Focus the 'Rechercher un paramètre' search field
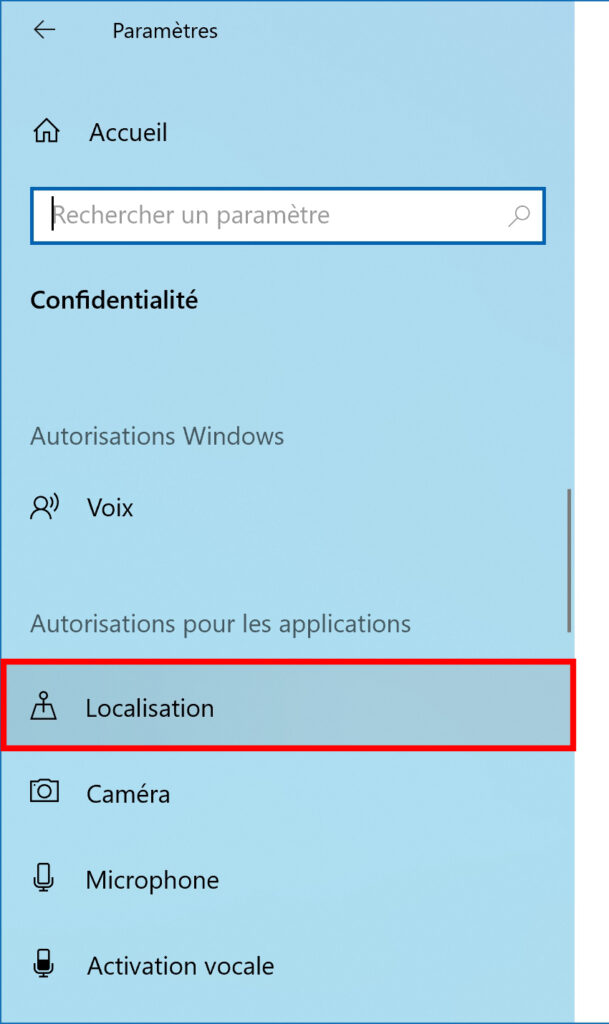This screenshot has width=609, height=1024. coord(288,216)
